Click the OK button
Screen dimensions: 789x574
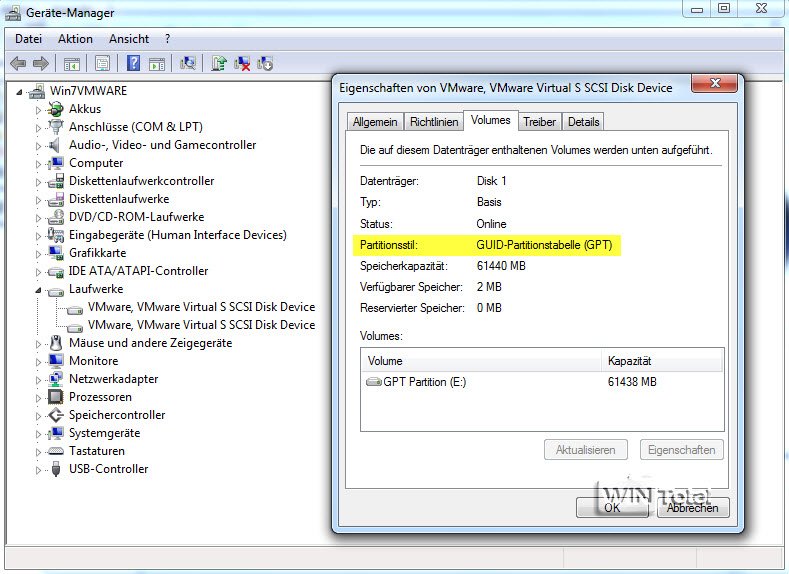(x=612, y=508)
